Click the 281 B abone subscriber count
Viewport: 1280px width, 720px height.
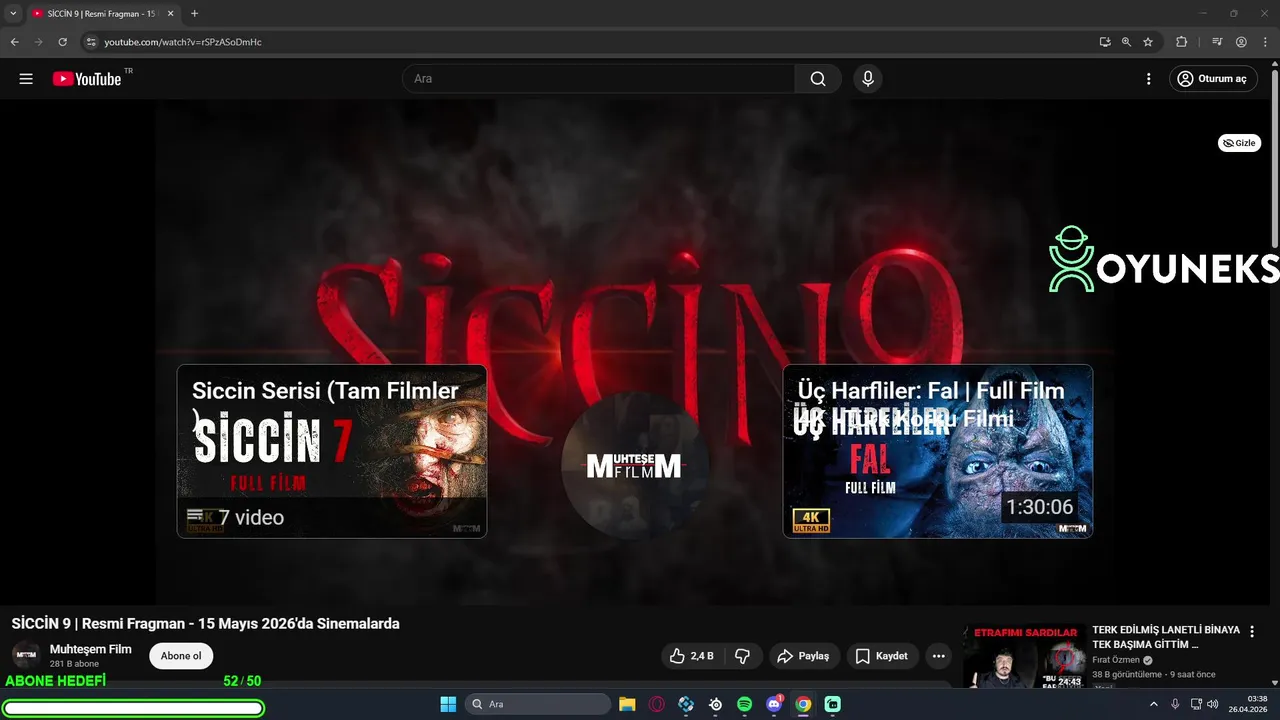tap(74, 664)
